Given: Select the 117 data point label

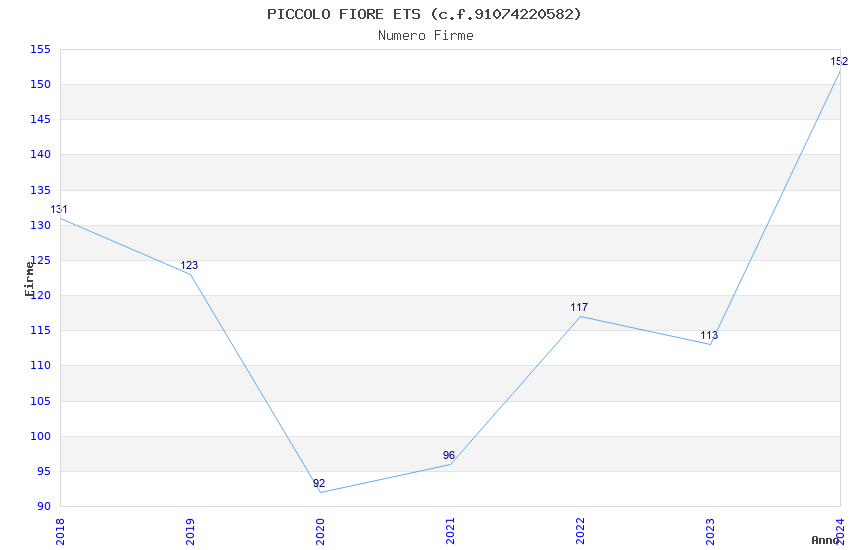Looking at the screenshot, I should (579, 308).
